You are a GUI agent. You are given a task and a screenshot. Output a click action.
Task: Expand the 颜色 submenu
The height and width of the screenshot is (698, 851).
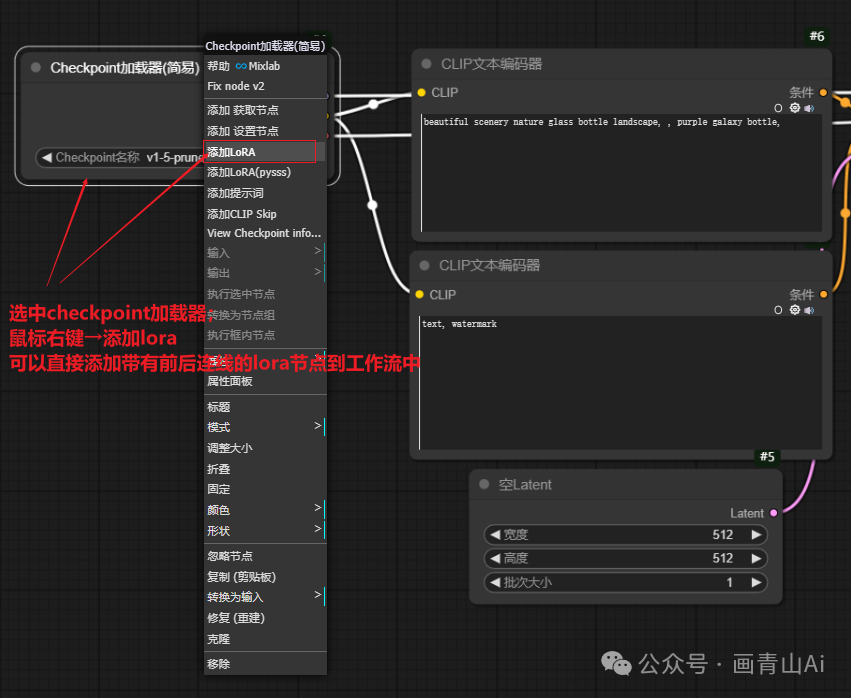(x=265, y=510)
